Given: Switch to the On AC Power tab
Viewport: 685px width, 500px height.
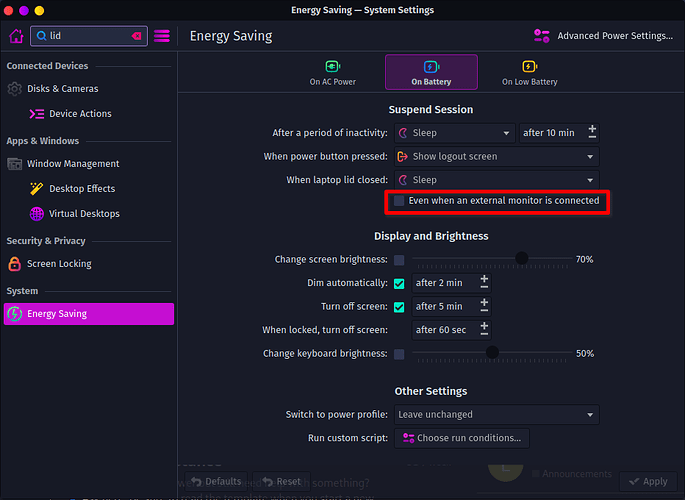Looking at the screenshot, I should tap(332, 73).
